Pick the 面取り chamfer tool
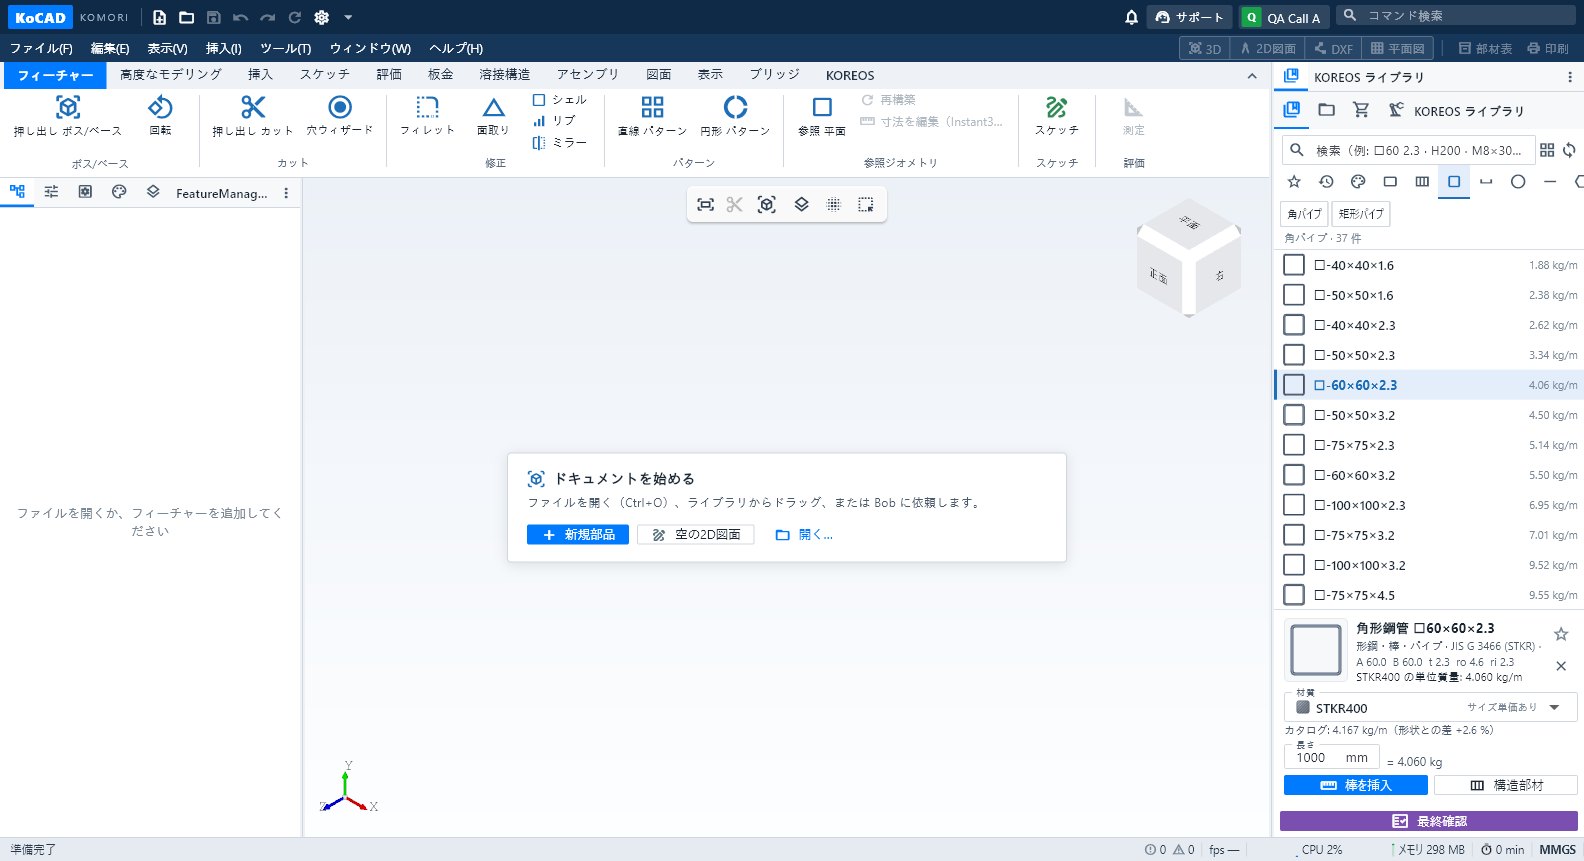This screenshot has width=1584, height=861. (x=493, y=116)
